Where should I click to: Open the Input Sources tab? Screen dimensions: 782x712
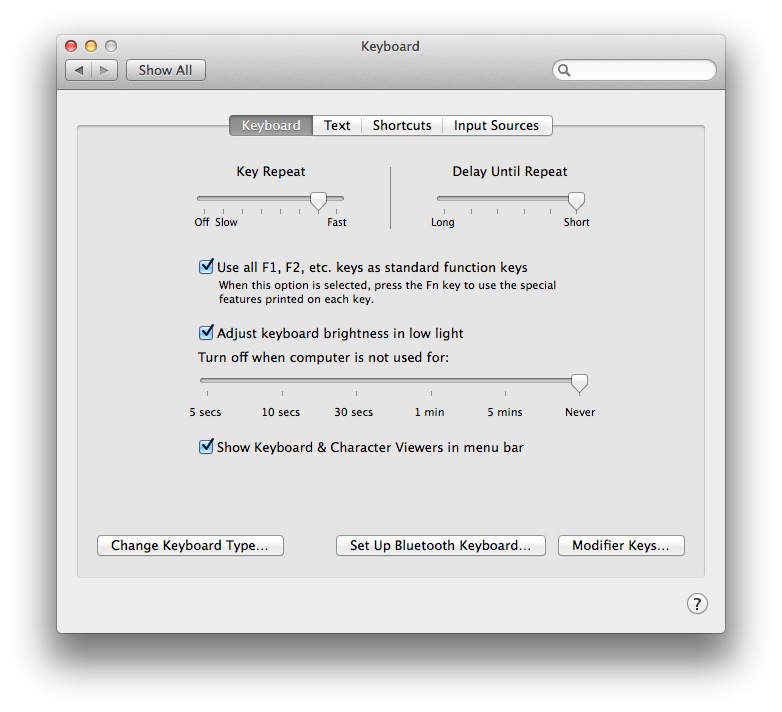point(496,125)
